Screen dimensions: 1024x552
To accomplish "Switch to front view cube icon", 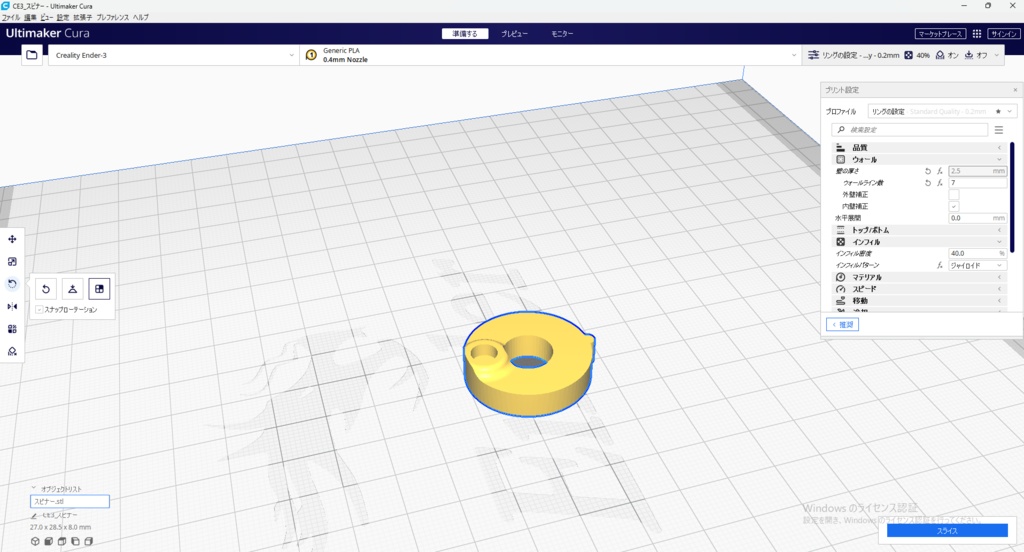I will [48, 541].
